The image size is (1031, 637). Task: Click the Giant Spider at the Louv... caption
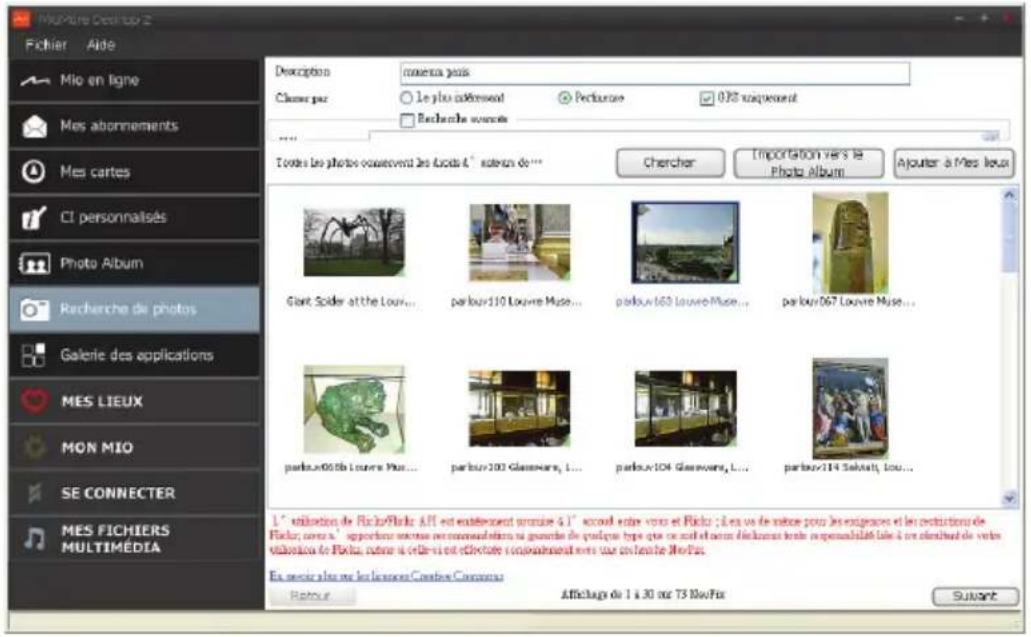click(351, 302)
